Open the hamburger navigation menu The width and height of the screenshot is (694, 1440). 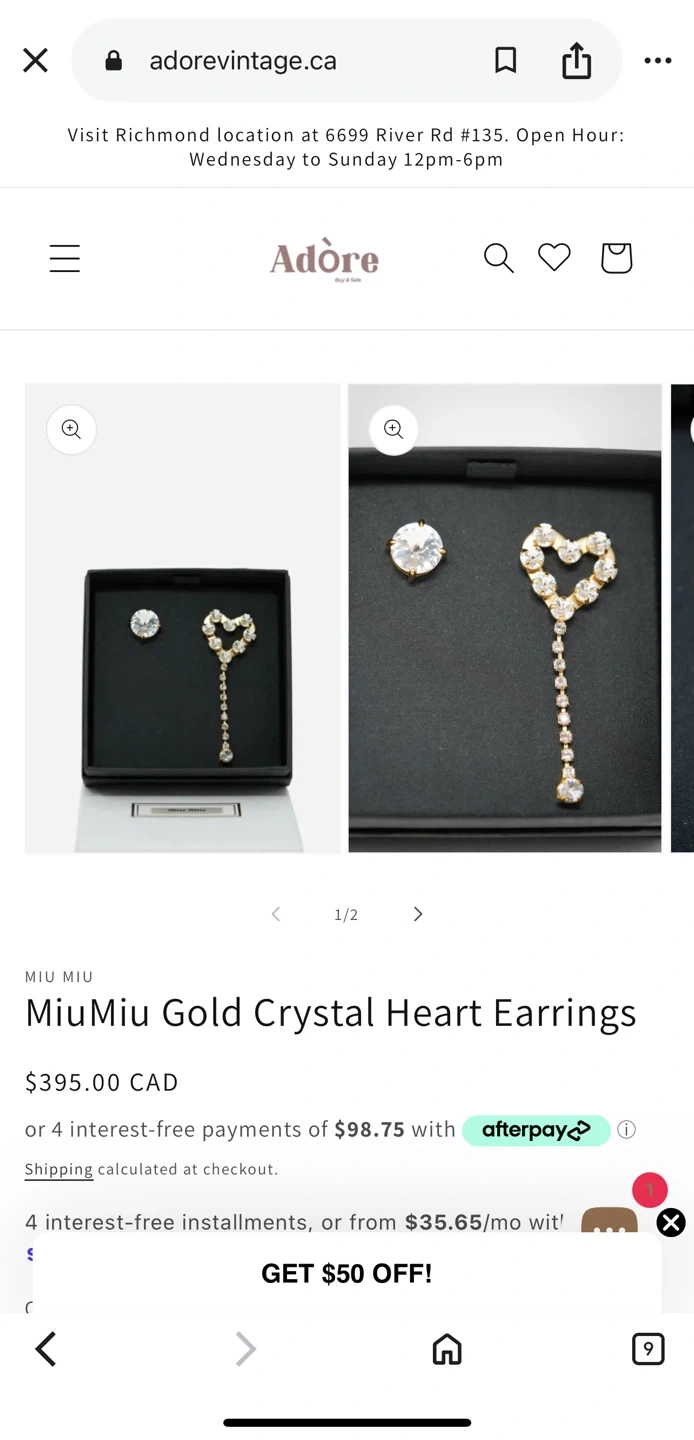(x=65, y=259)
